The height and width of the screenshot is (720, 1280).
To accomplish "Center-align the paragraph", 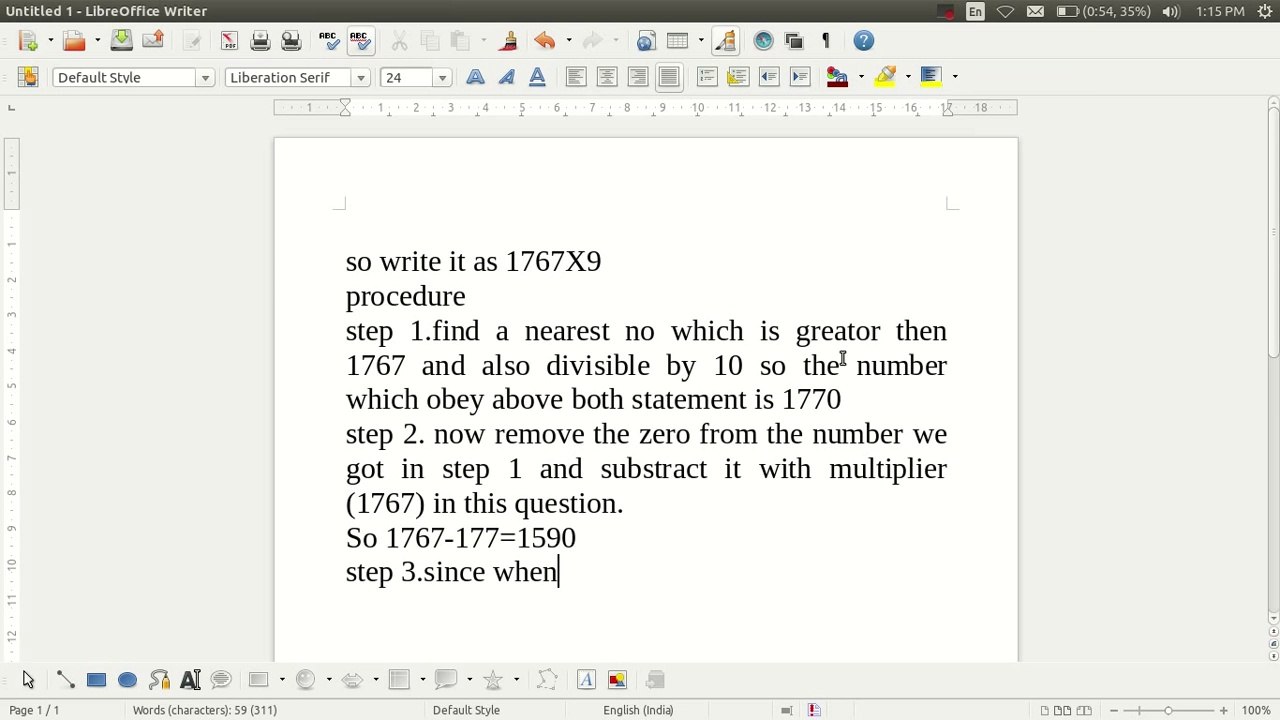I will [x=607, y=77].
